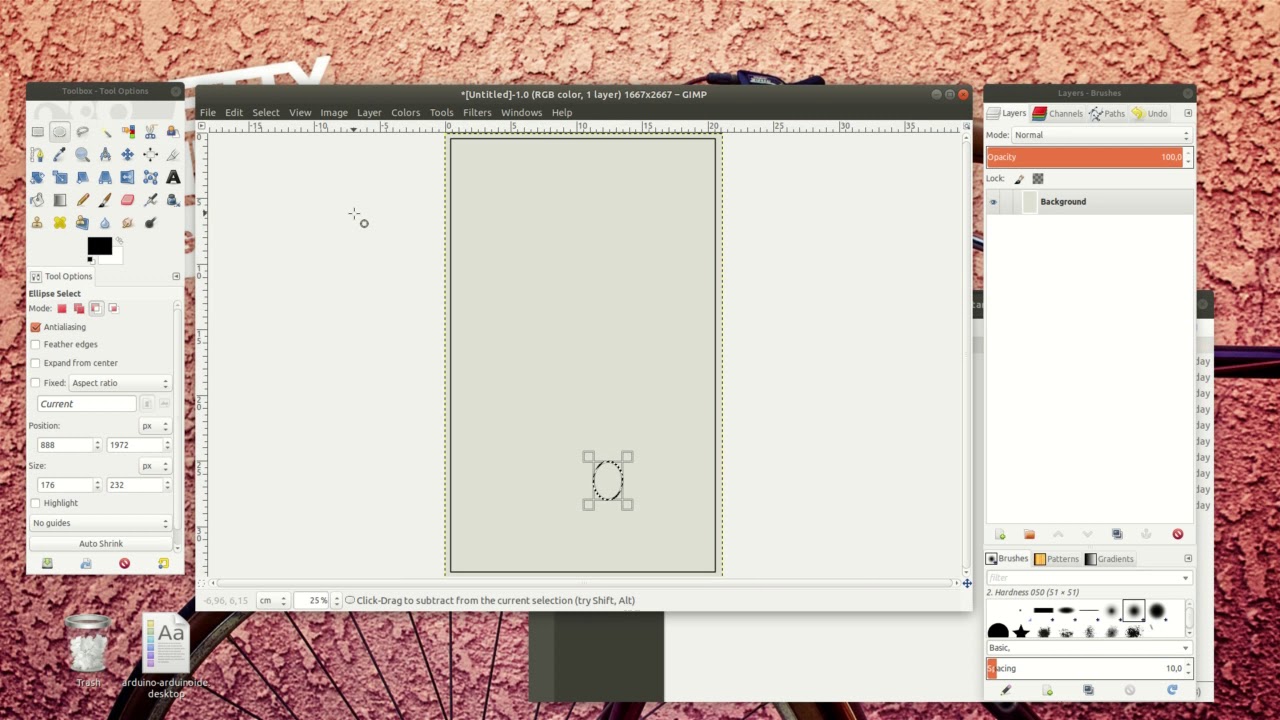The height and width of the screenshot is (720, 1280).
Task: Select the Scale tool
Action: [60, 177]
